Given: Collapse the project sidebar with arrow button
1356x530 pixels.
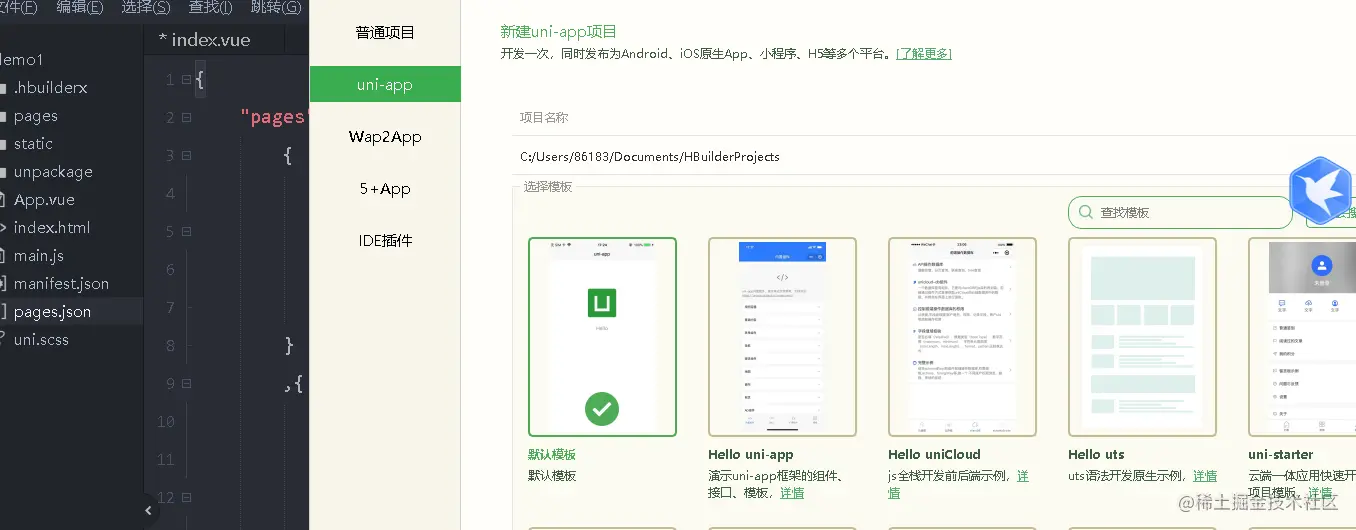Looking at the screenshot, I should tap(149, 510).
